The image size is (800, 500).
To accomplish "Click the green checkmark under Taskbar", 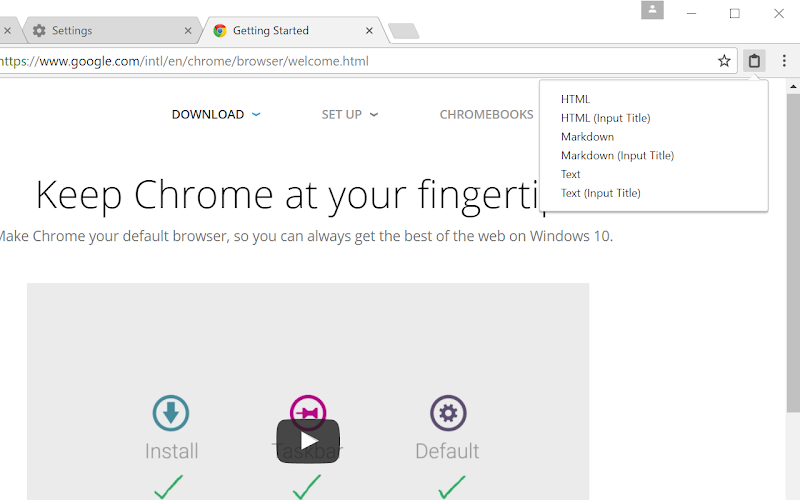I will click(307, 487).
